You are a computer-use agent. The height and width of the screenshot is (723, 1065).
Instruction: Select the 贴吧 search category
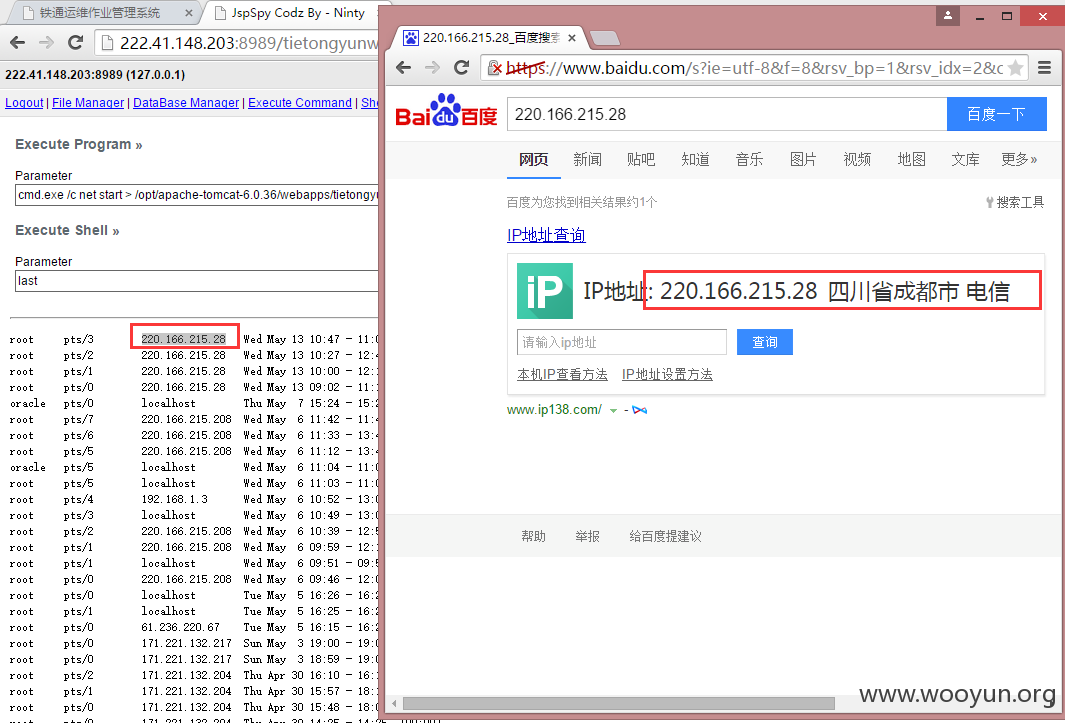641,160
